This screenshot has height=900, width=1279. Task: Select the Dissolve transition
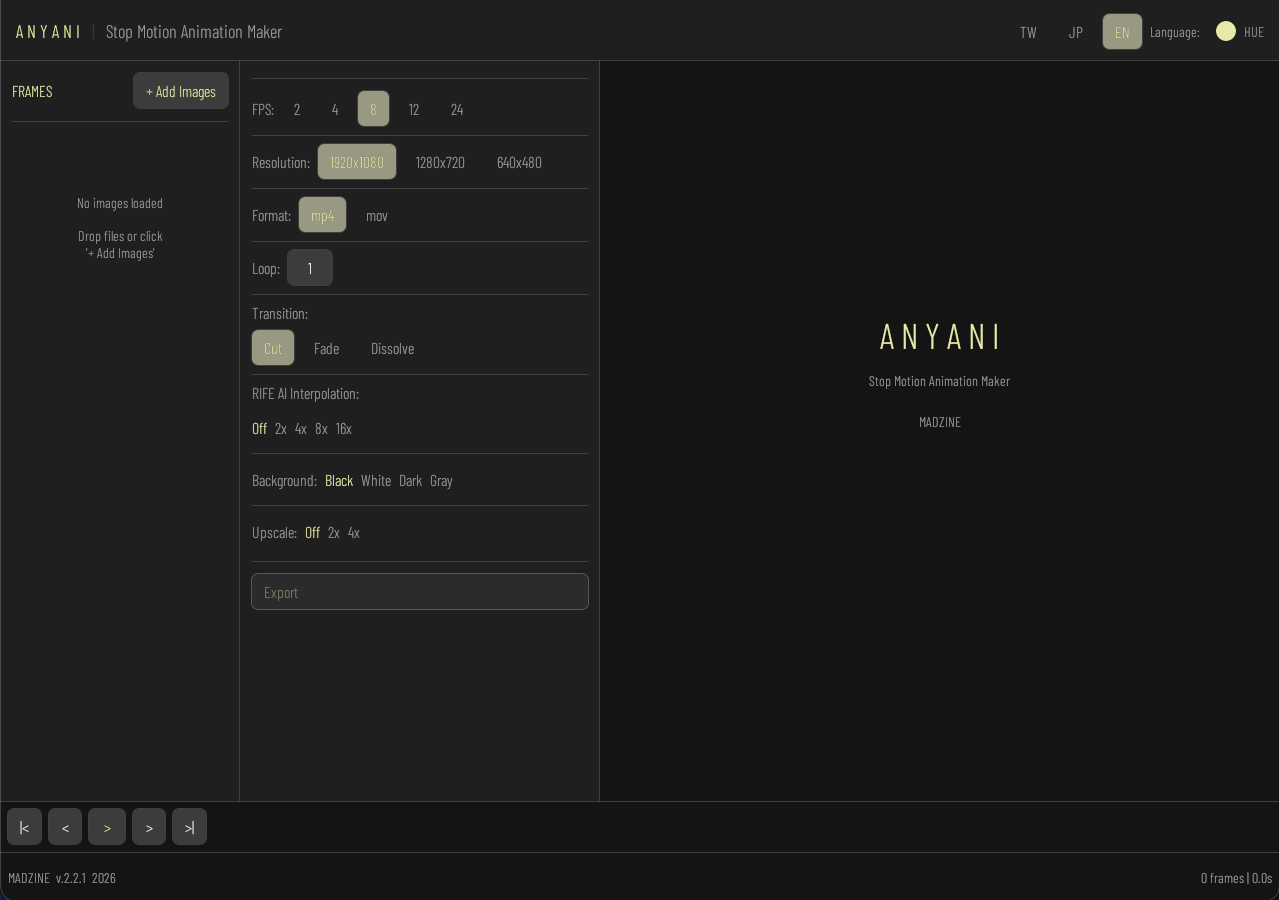coord(392,348)
